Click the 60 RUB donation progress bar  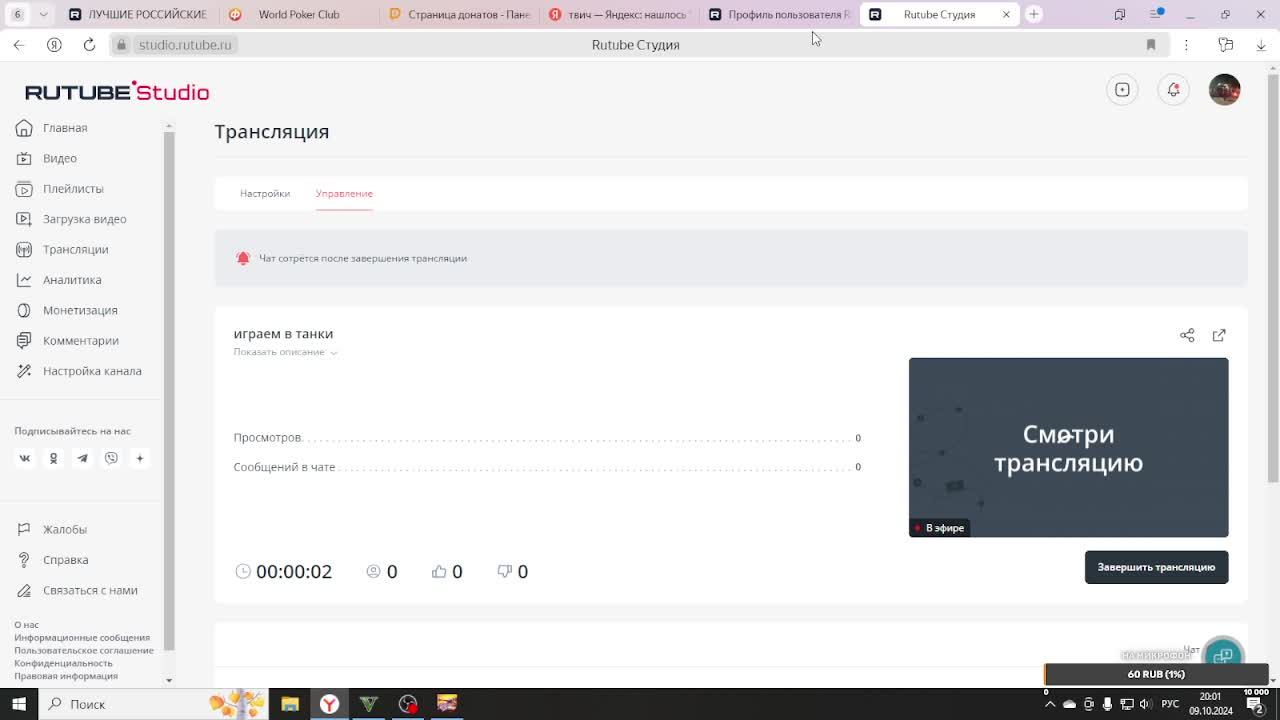1156,674
